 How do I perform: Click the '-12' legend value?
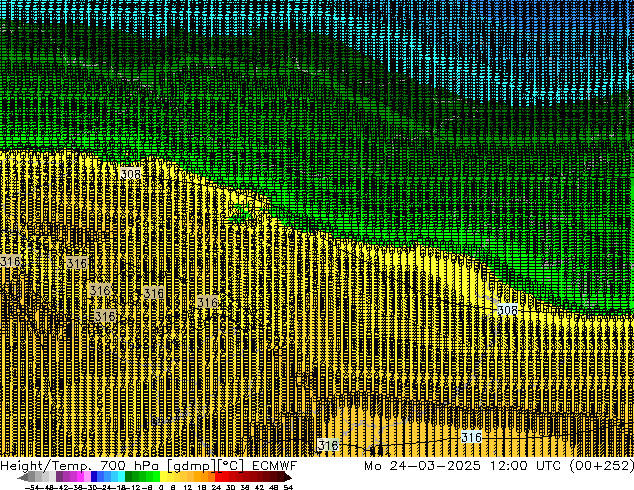point(135,488)
